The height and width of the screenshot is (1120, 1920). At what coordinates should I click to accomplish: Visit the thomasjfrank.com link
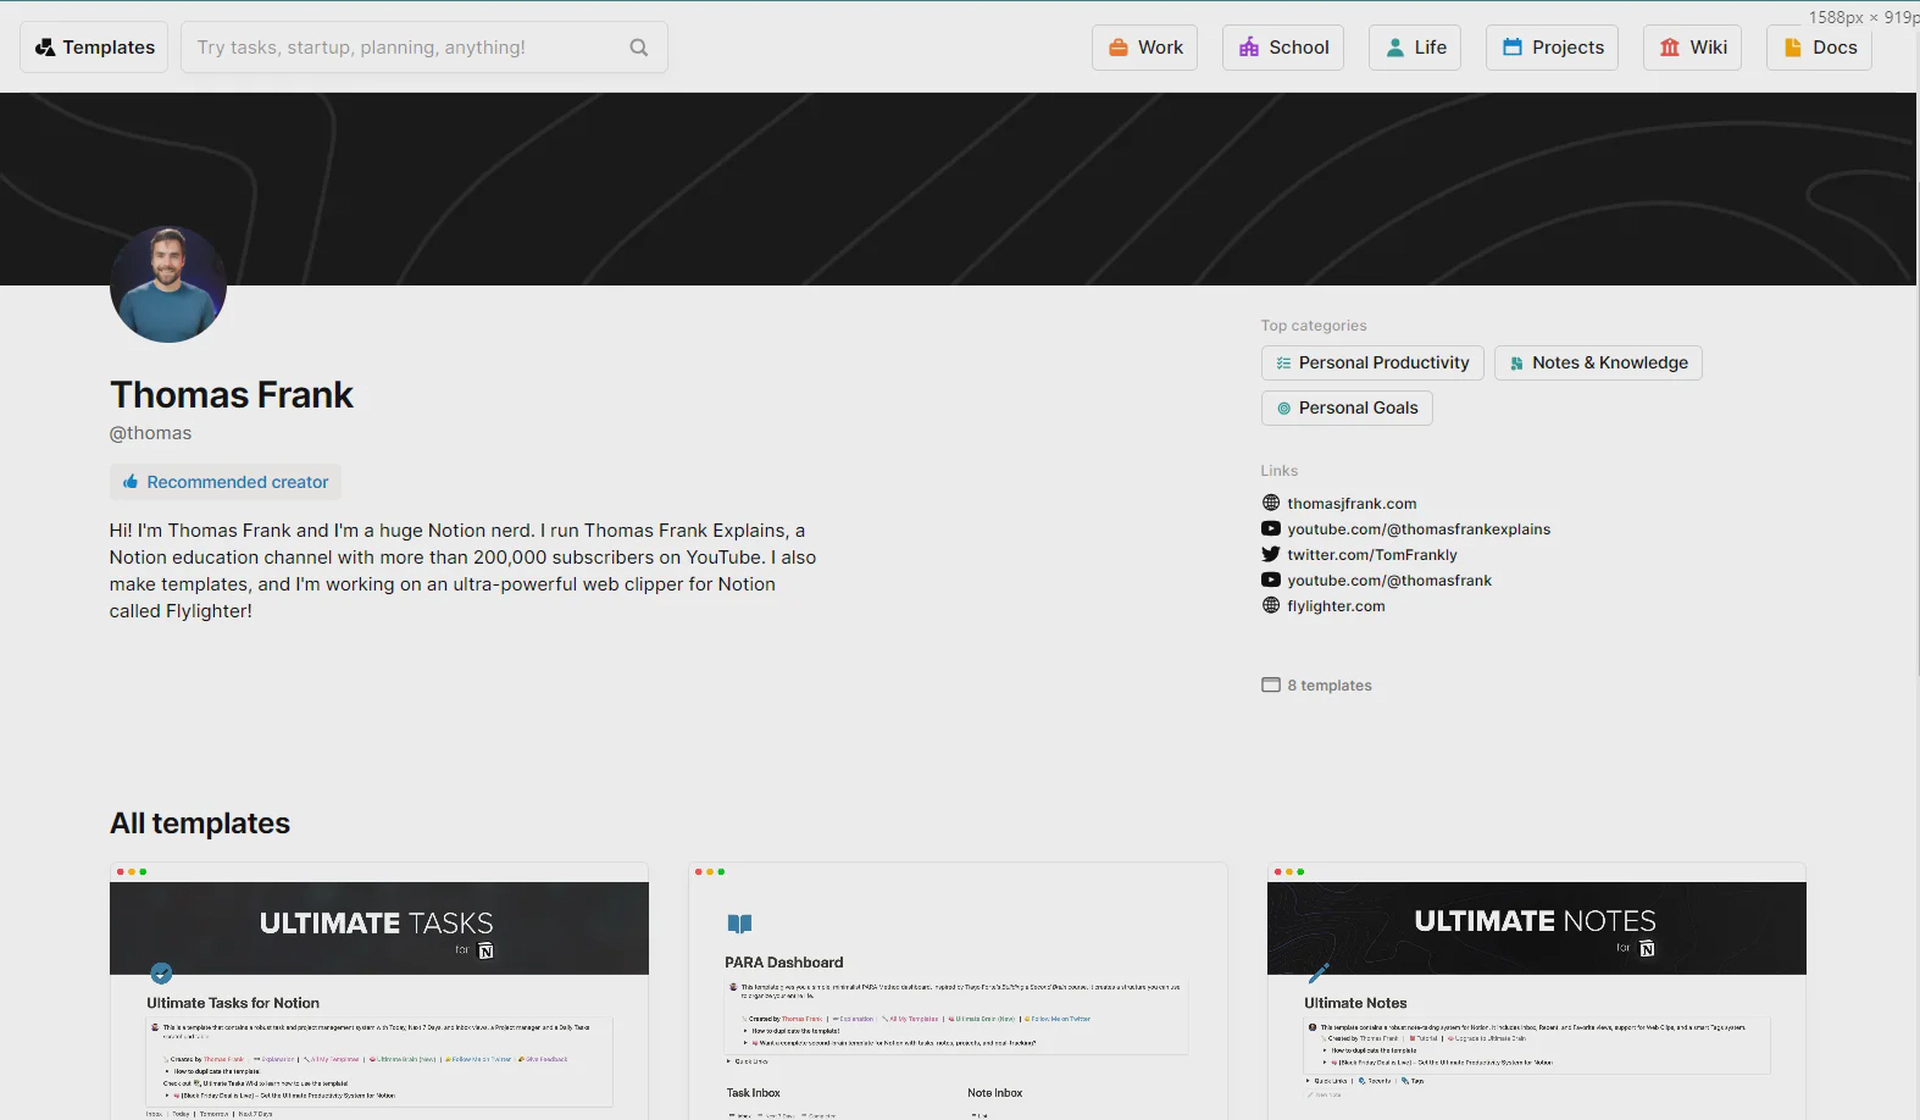[x=1352, y=503]
